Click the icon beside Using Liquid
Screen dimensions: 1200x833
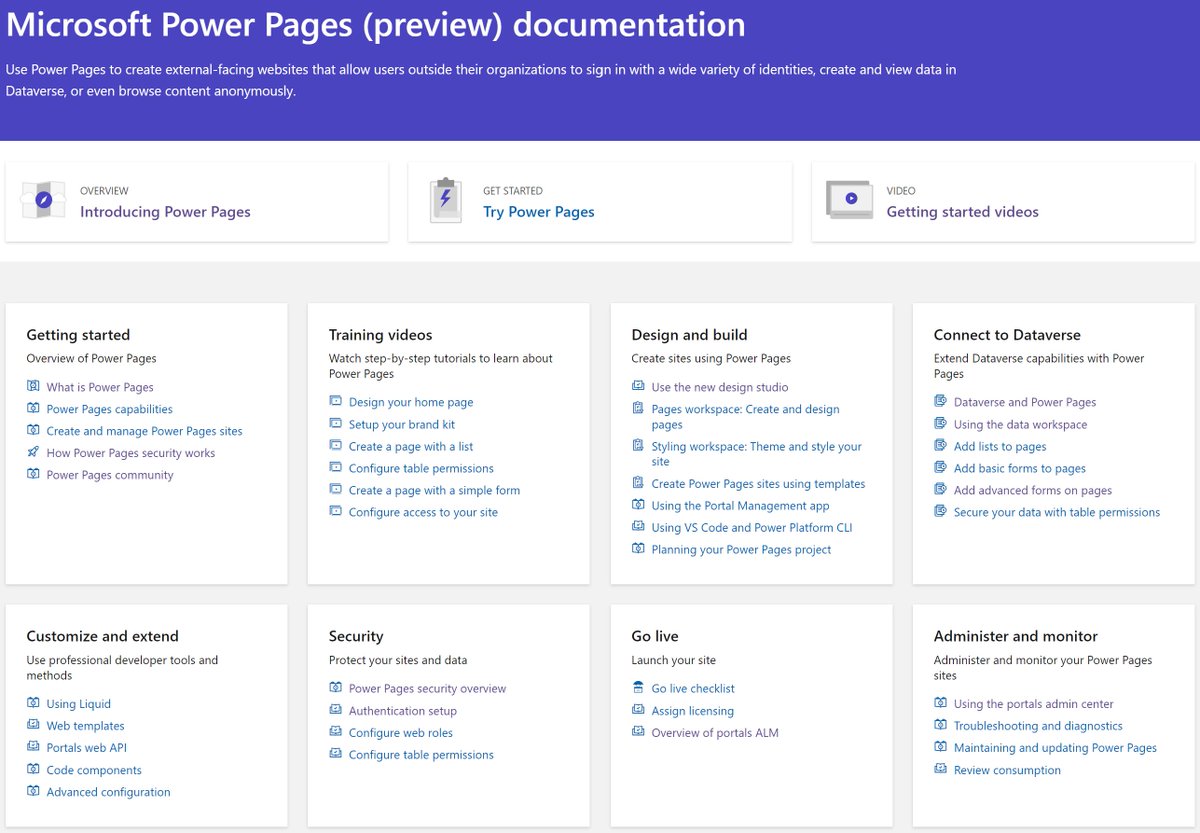pyautogui.click(x=33, y=704)
